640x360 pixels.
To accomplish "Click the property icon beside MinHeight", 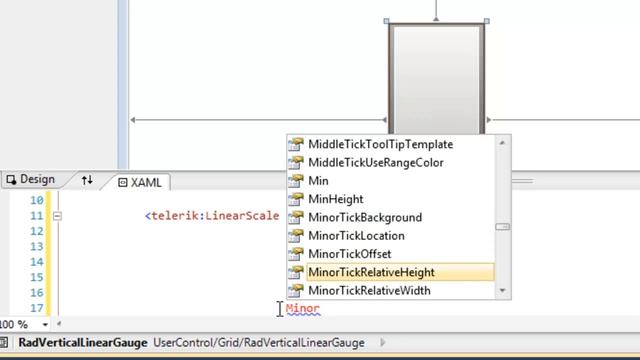I will tap(296, 199).
